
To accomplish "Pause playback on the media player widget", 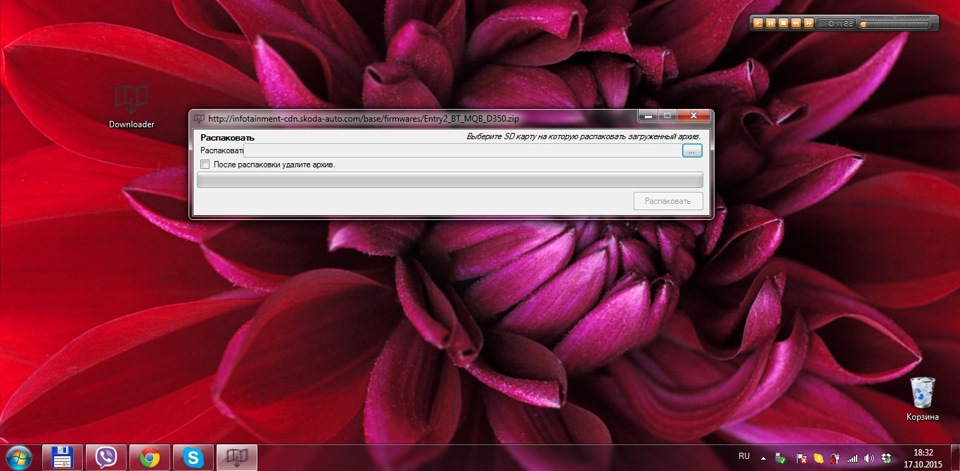I will tap(771, 23).
